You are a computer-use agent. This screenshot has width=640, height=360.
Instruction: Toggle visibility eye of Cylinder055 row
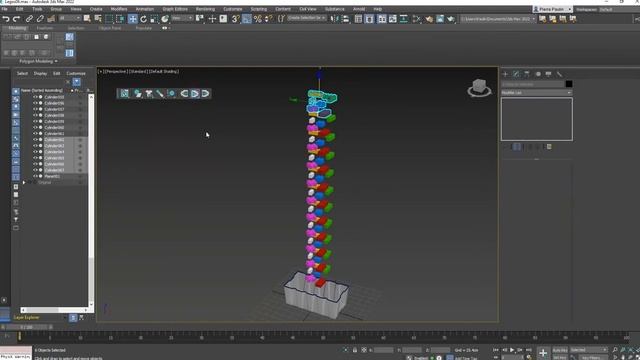pos(35,97)
